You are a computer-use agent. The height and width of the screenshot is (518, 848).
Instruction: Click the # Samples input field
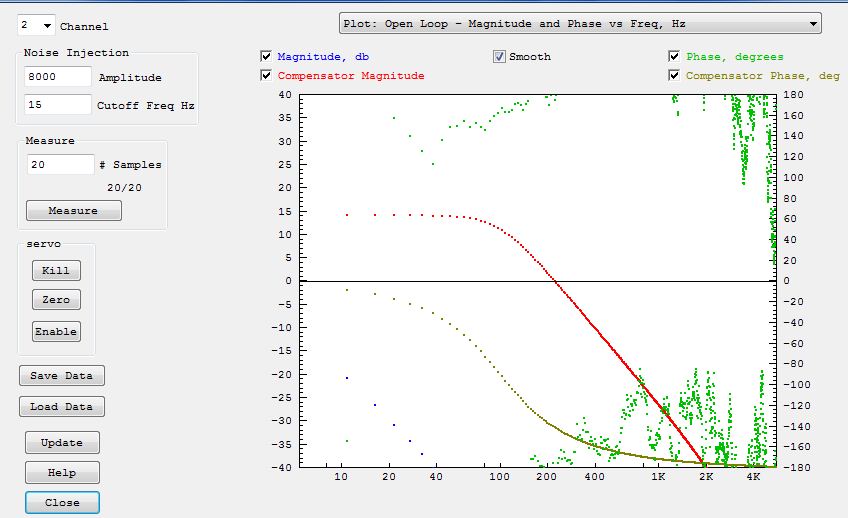[x=61, y=164]
